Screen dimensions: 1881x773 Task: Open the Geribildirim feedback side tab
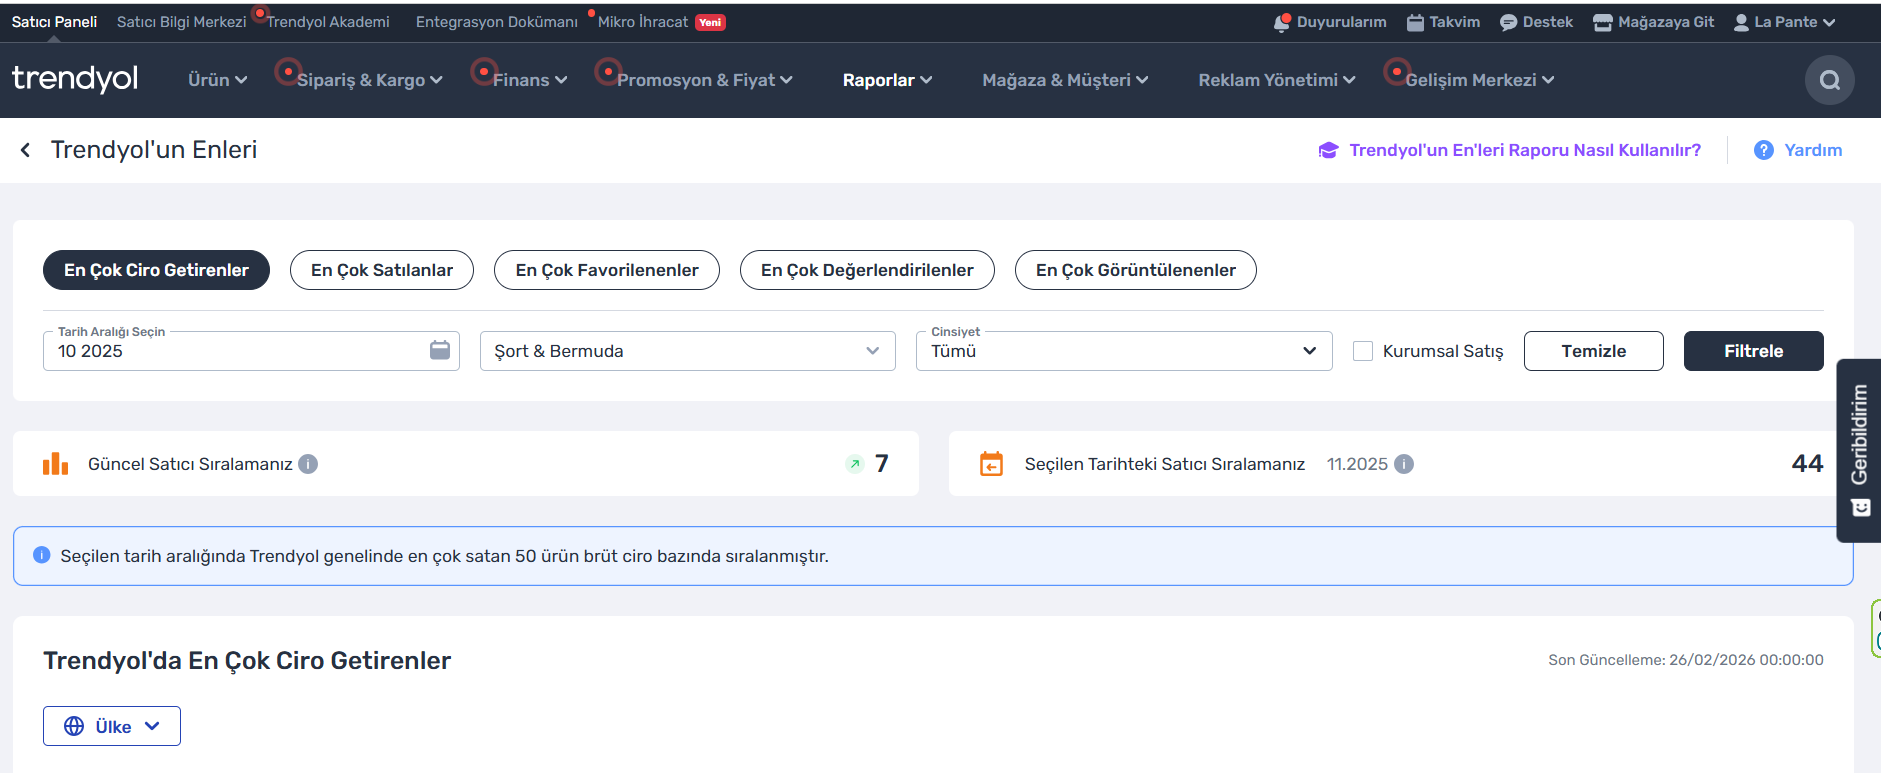(x=1859, y=450)
